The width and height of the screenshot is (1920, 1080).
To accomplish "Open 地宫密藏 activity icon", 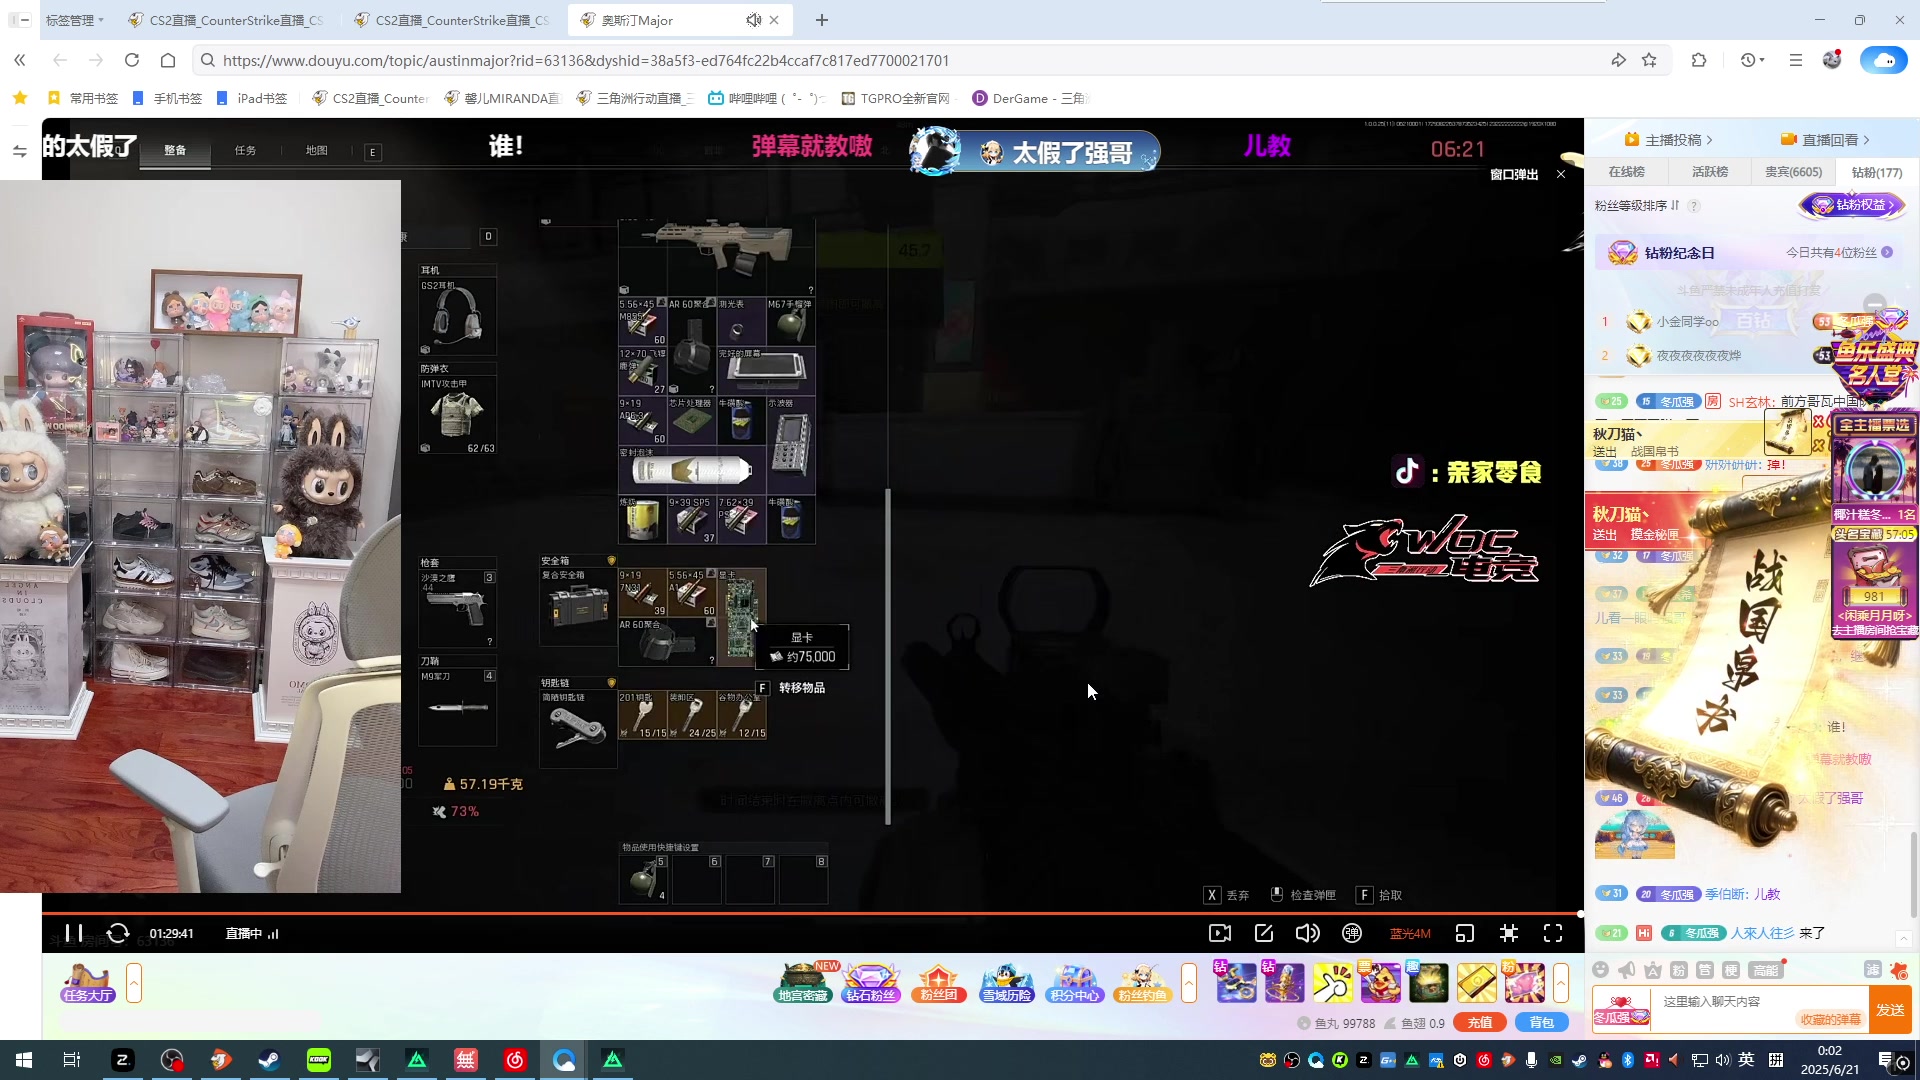I will coord(804,984).
